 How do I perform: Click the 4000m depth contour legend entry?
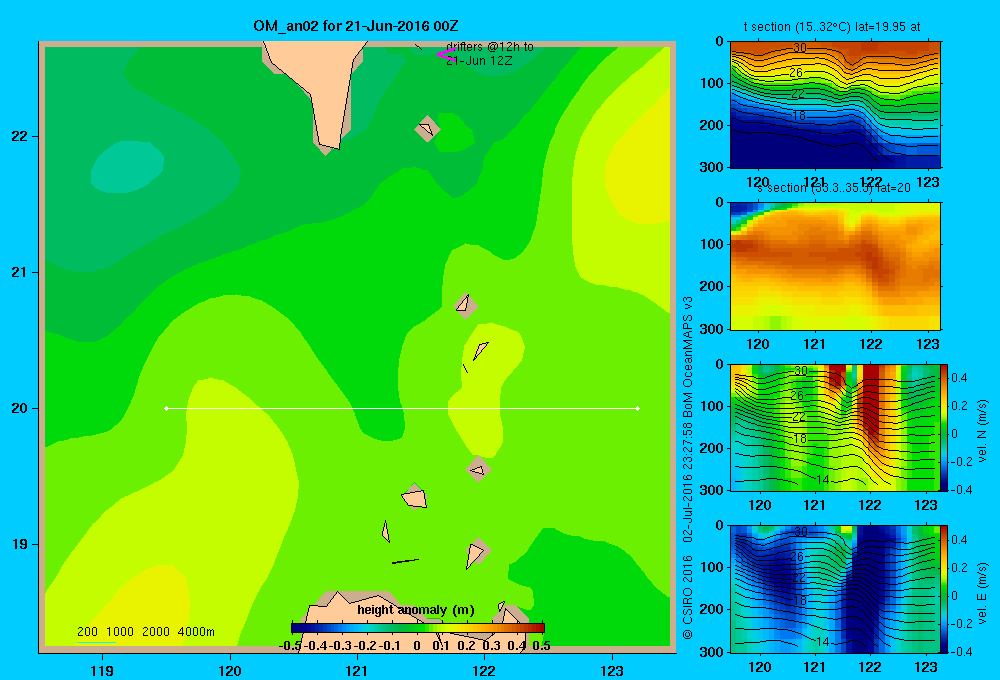196,632
